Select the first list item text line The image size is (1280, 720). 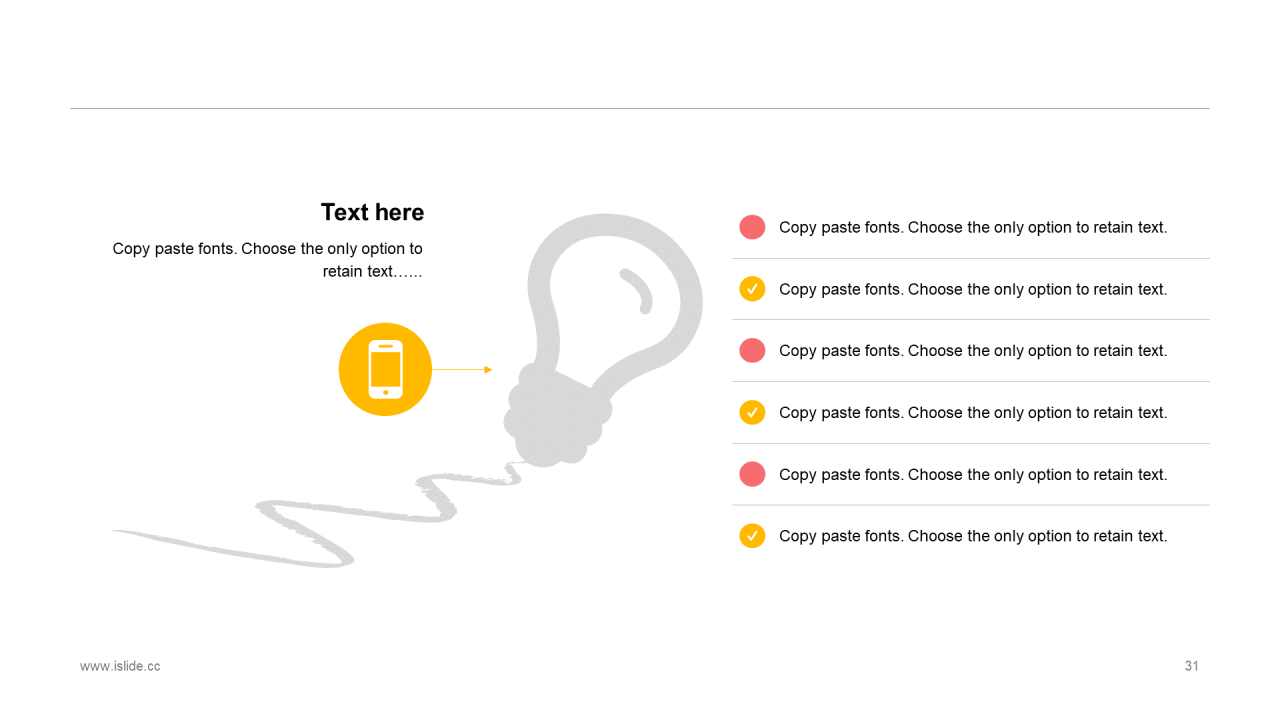973,227
